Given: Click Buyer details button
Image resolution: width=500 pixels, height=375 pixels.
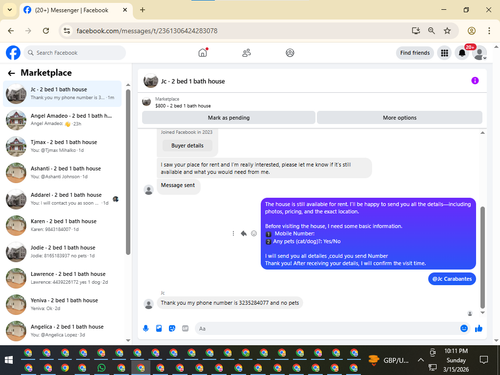Looking at the screenshot, I should tap(187, 146).
